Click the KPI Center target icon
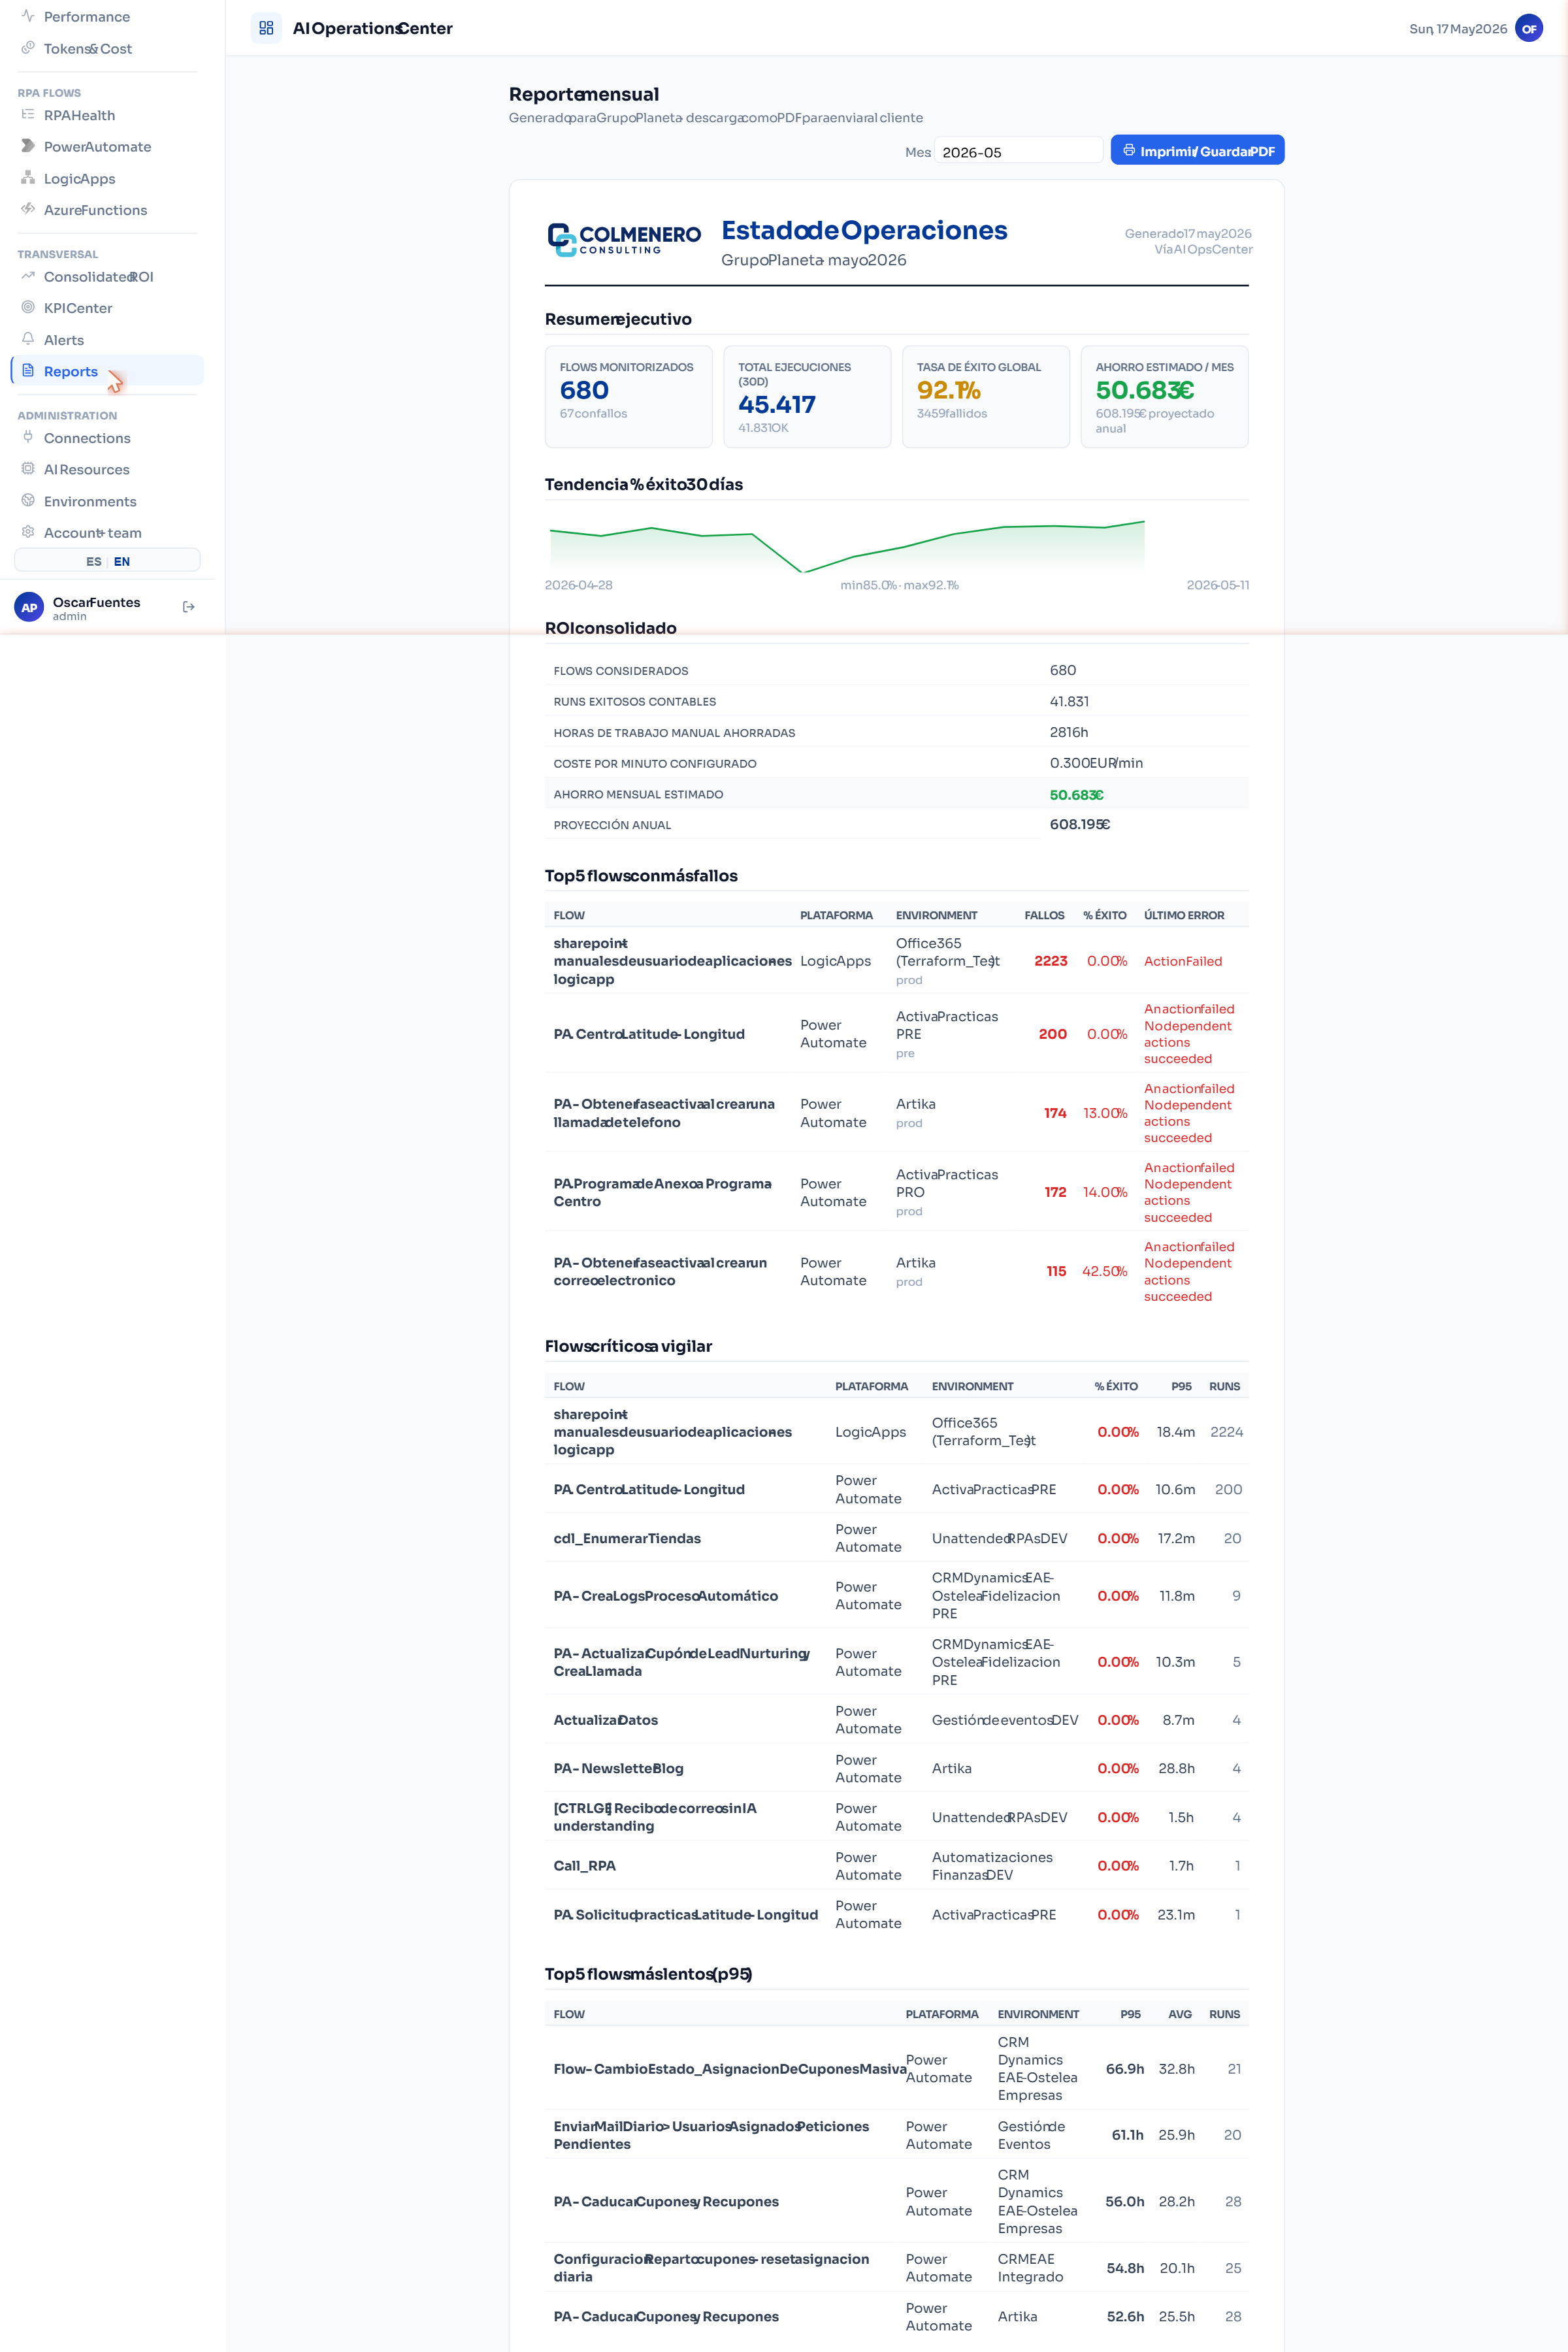 point(28,307)
